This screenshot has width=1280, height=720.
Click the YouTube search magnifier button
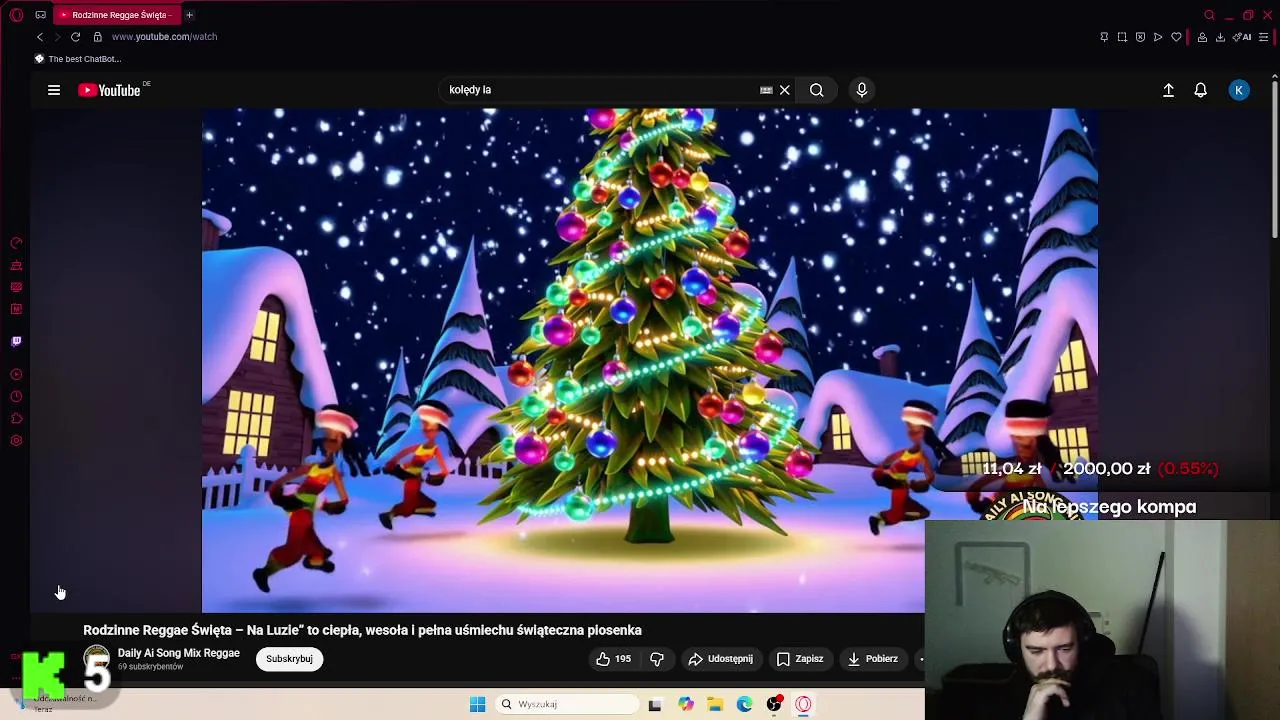tap(817, 90)
